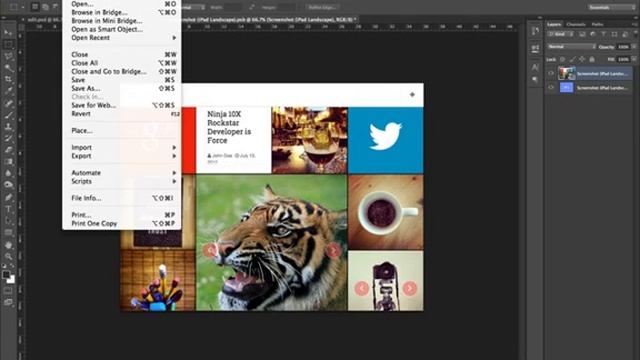
Task: Click the foreground color swatch
Action: [x=6, y=275]
